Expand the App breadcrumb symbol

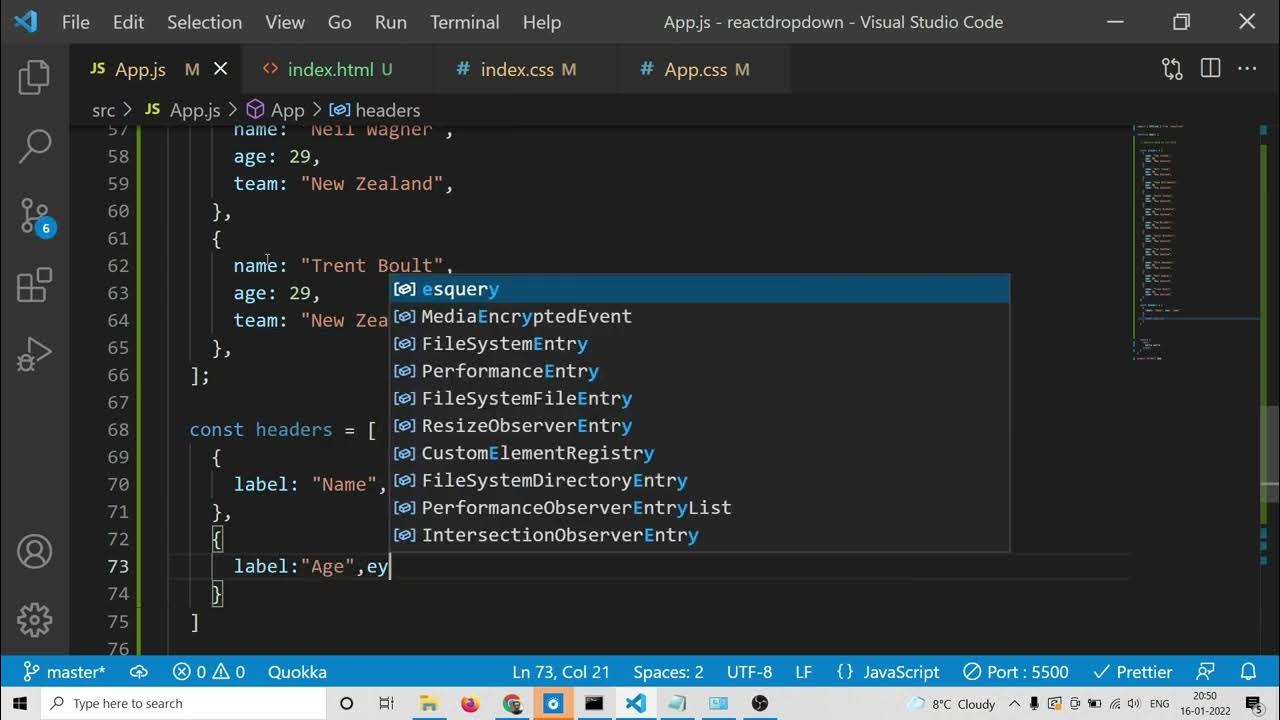click(x=287, y=110)
